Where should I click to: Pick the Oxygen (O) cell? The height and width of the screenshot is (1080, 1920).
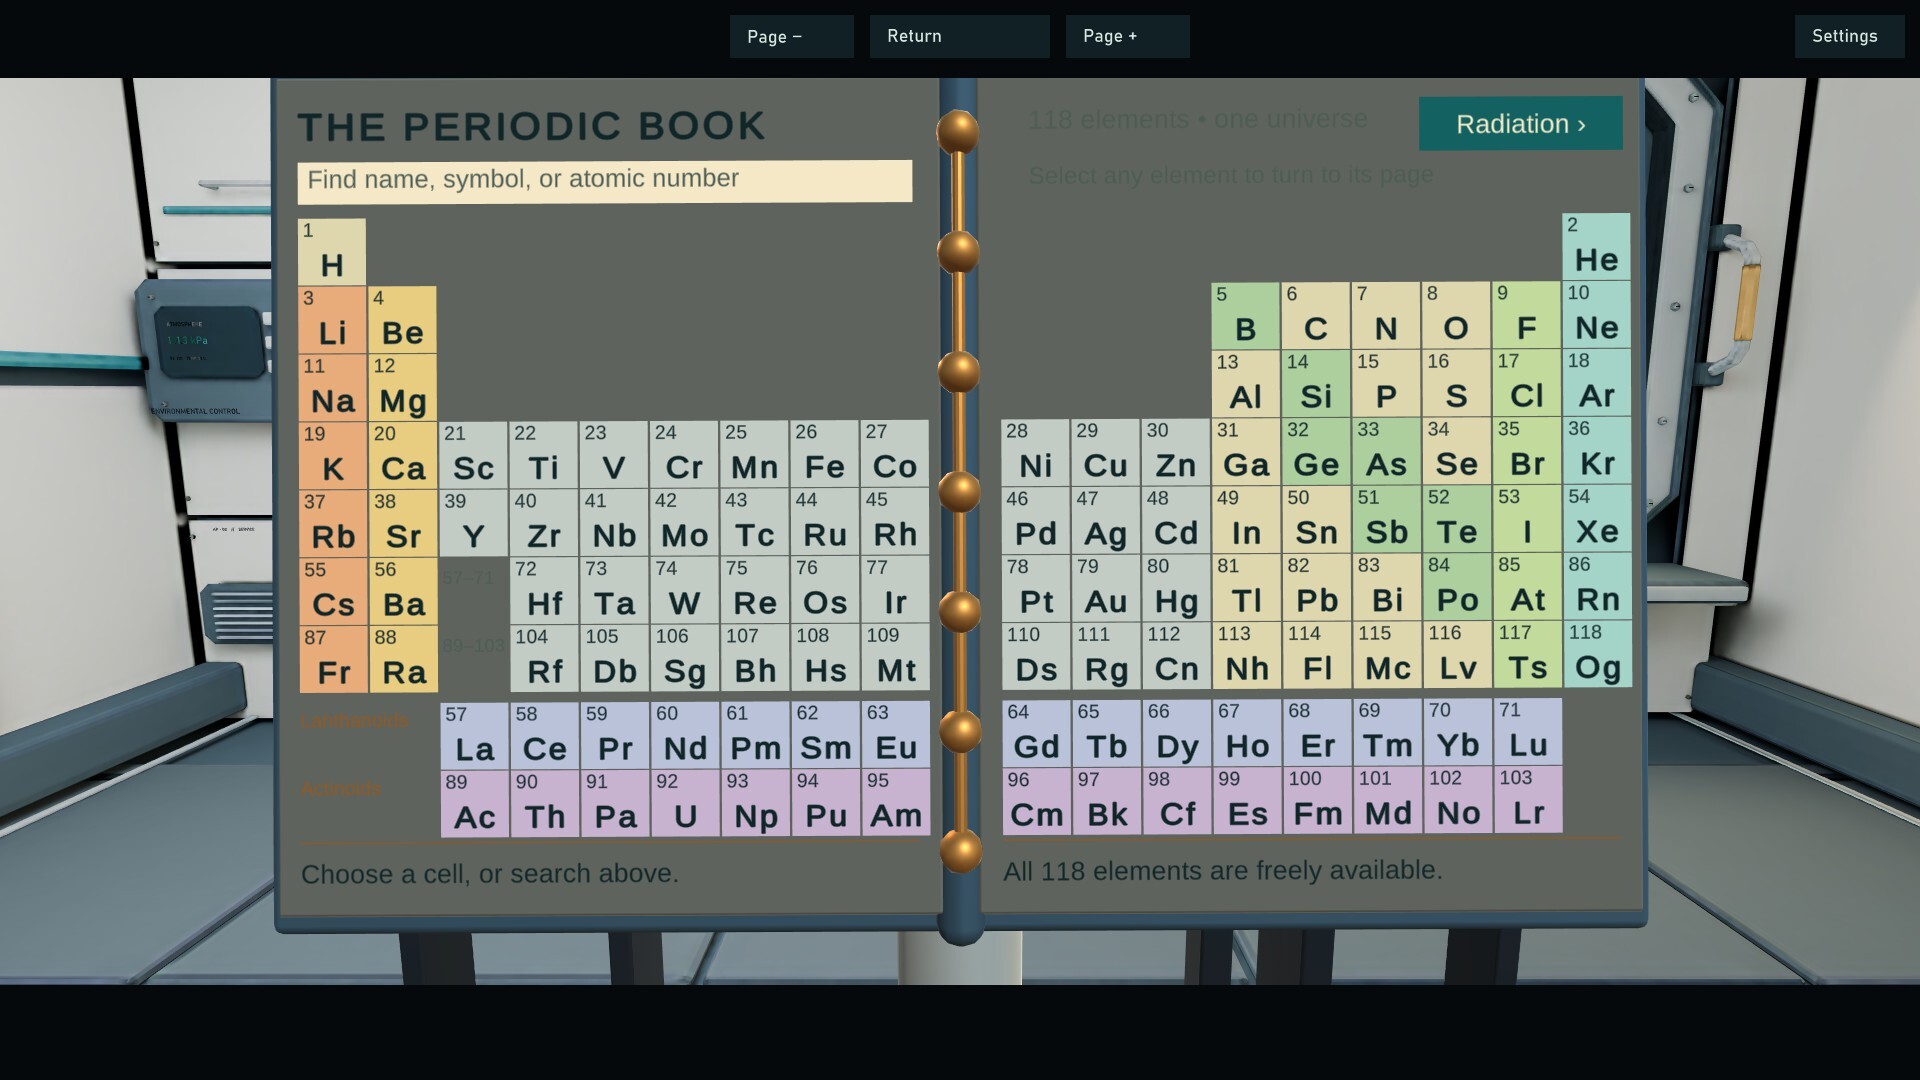(1456, 316)
